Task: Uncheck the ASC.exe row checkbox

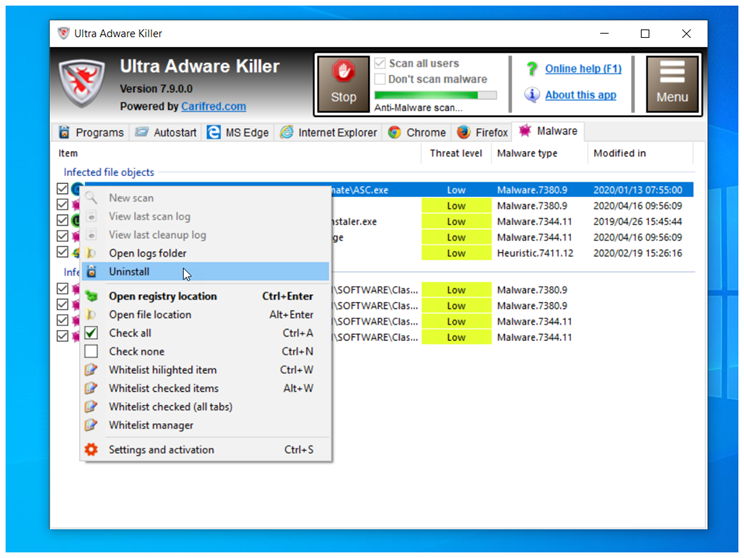Action: click(x=62, y=189)
